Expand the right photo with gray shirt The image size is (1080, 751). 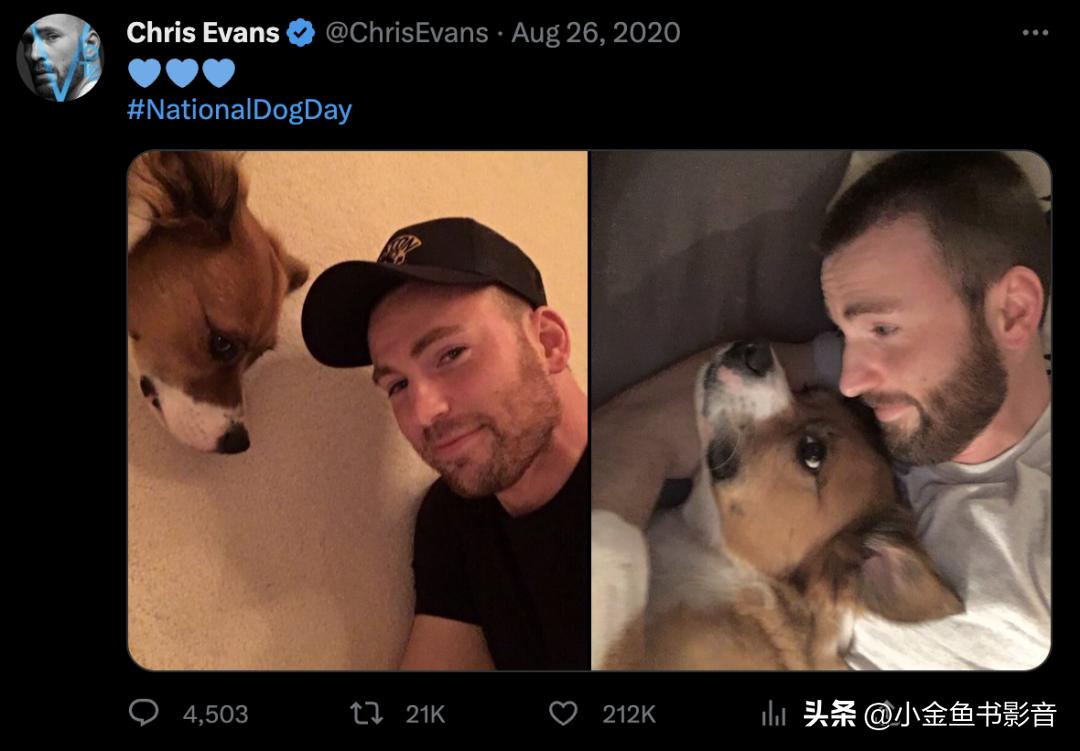pos(821,410)
